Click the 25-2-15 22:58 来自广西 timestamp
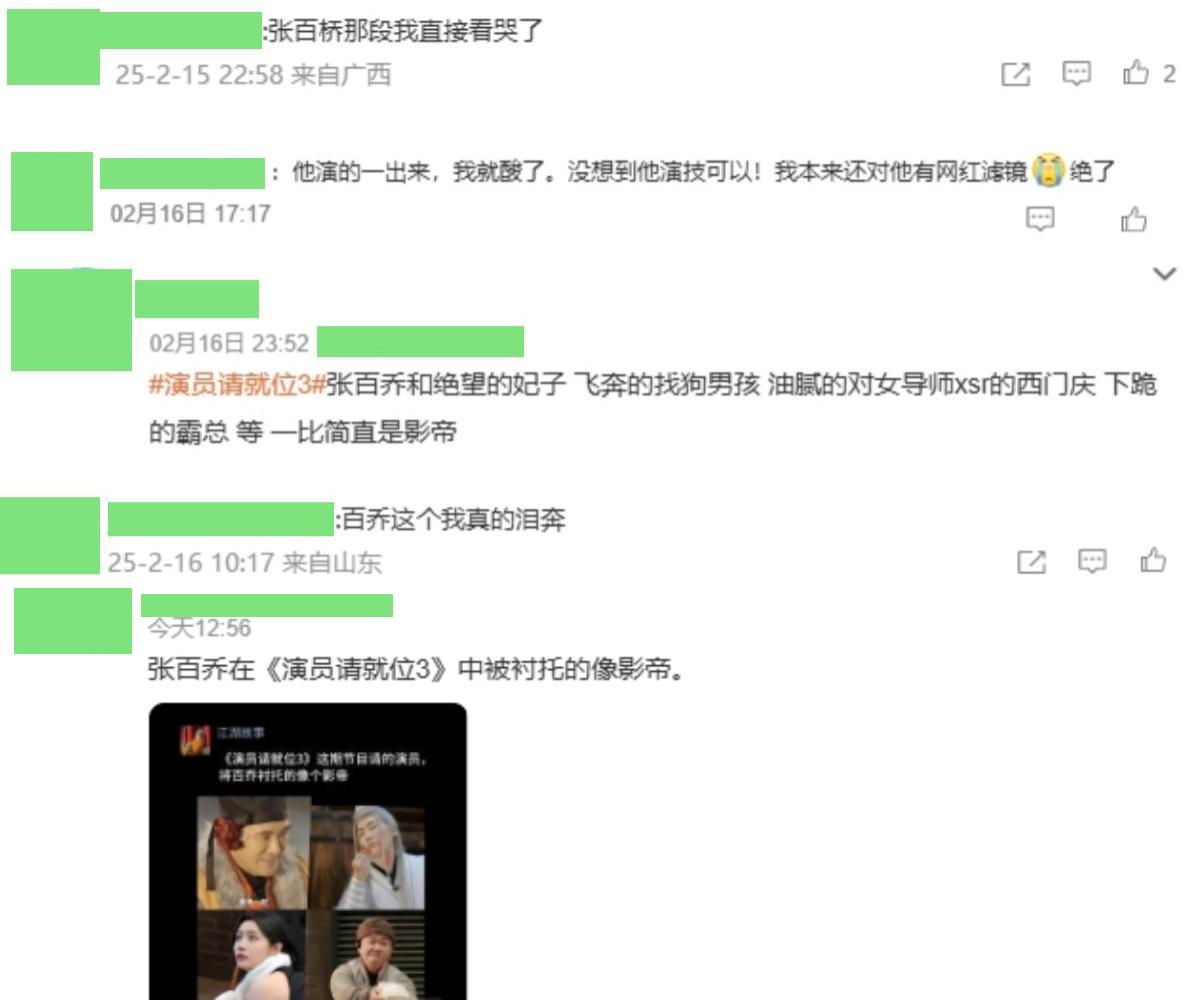The width and height of the screenshot is (1200, 1000). [253, 74]
